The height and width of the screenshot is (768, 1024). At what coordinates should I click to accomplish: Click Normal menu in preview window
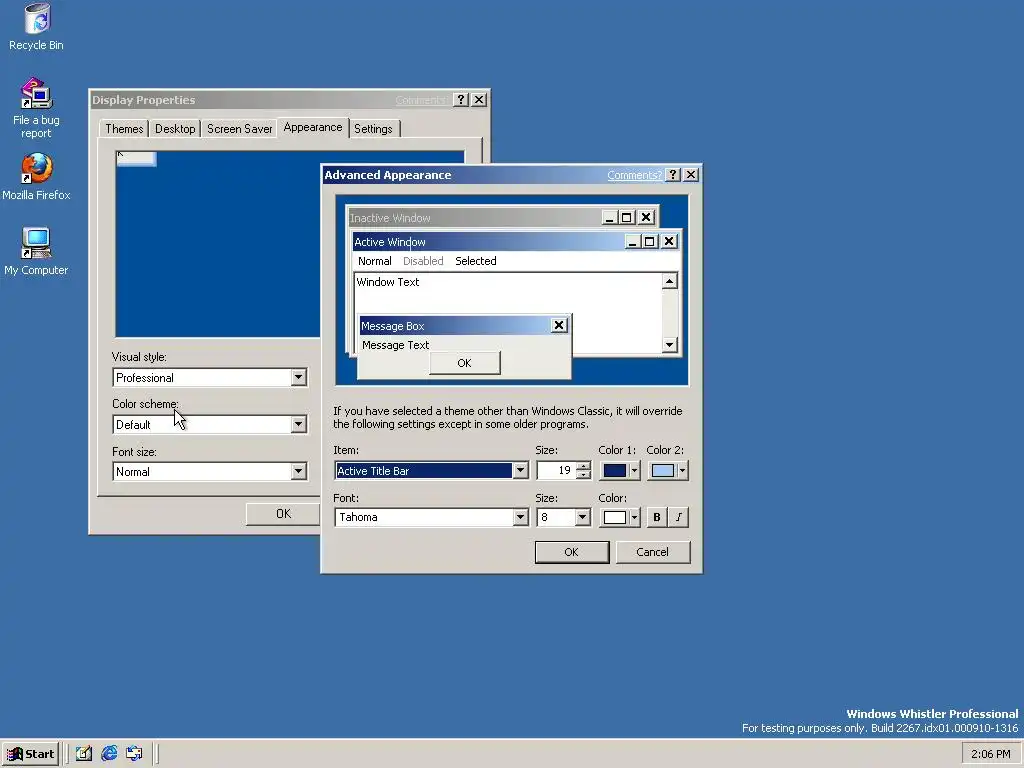[x=375, y=261]
